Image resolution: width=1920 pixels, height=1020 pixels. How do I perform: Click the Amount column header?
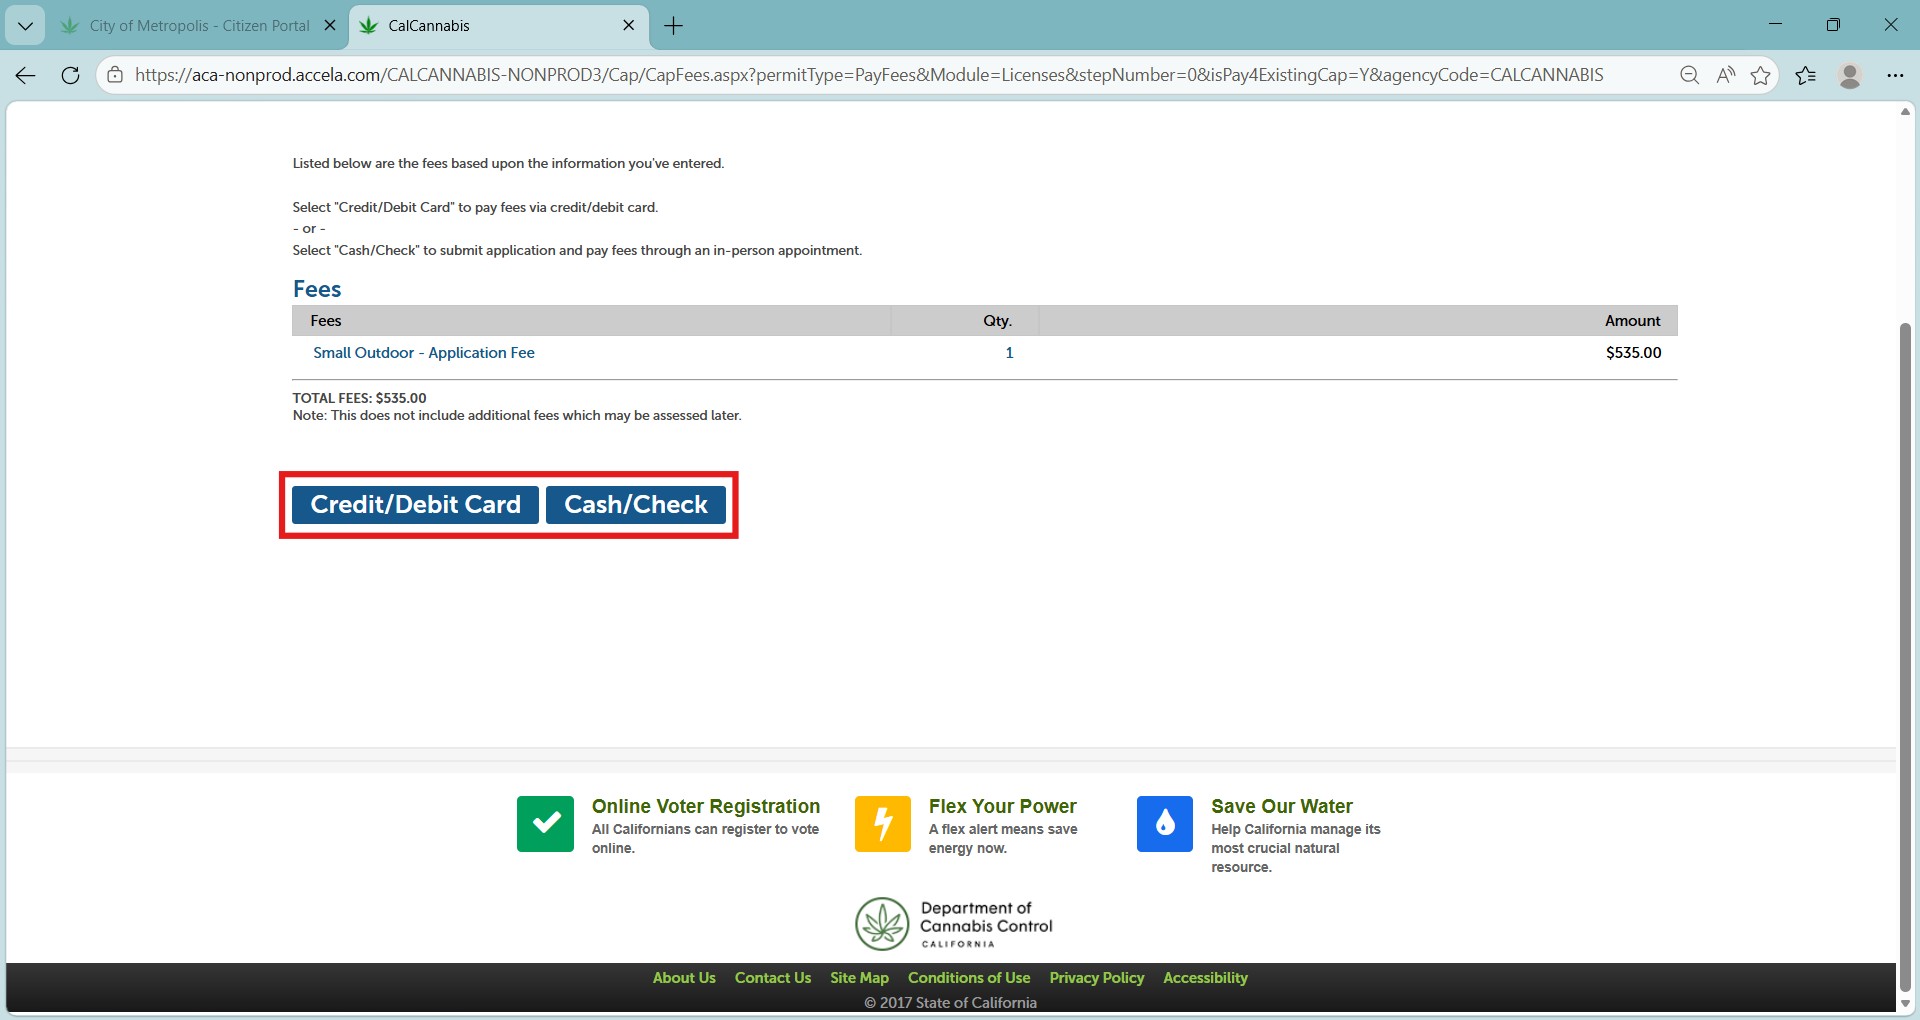click(1633, 321)
